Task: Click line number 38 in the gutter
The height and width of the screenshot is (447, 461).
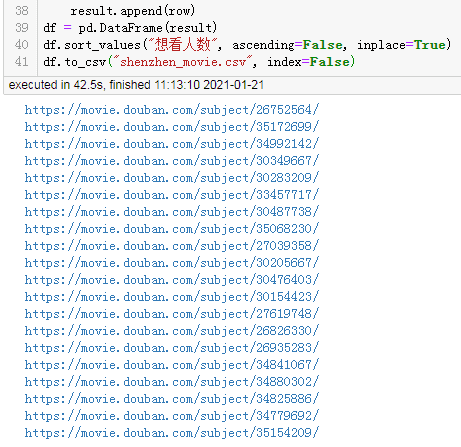Action: click(x=22, y=11)
